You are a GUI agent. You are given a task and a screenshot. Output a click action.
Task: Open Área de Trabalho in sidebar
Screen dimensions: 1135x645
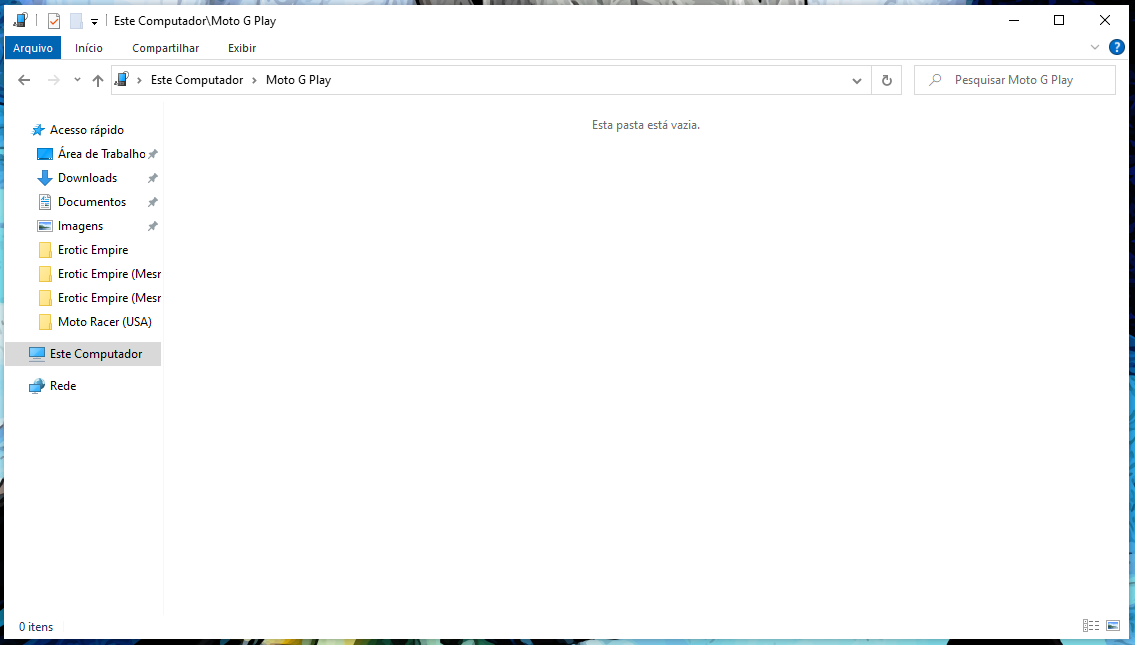point(101,153)
